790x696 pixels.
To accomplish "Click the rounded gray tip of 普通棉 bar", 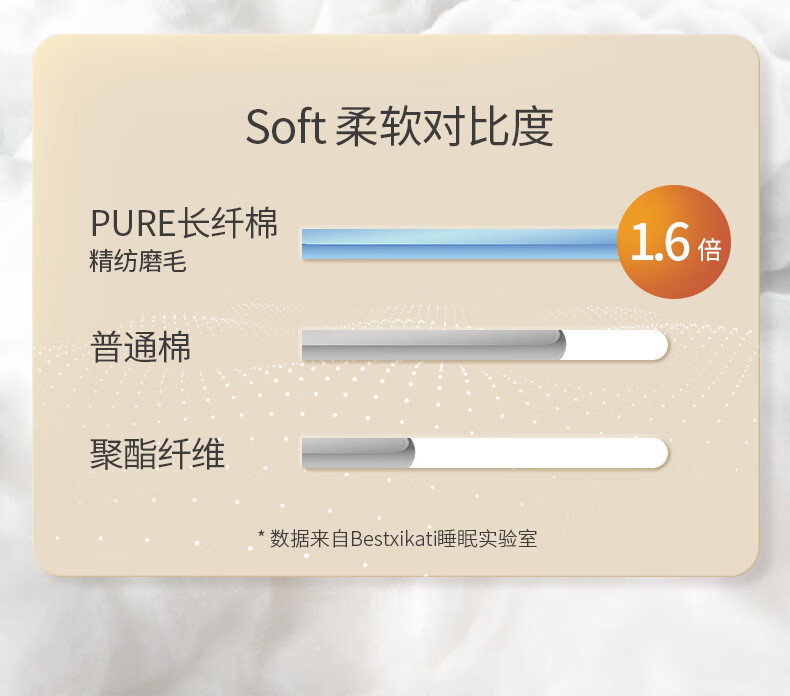I will (559, 345).
